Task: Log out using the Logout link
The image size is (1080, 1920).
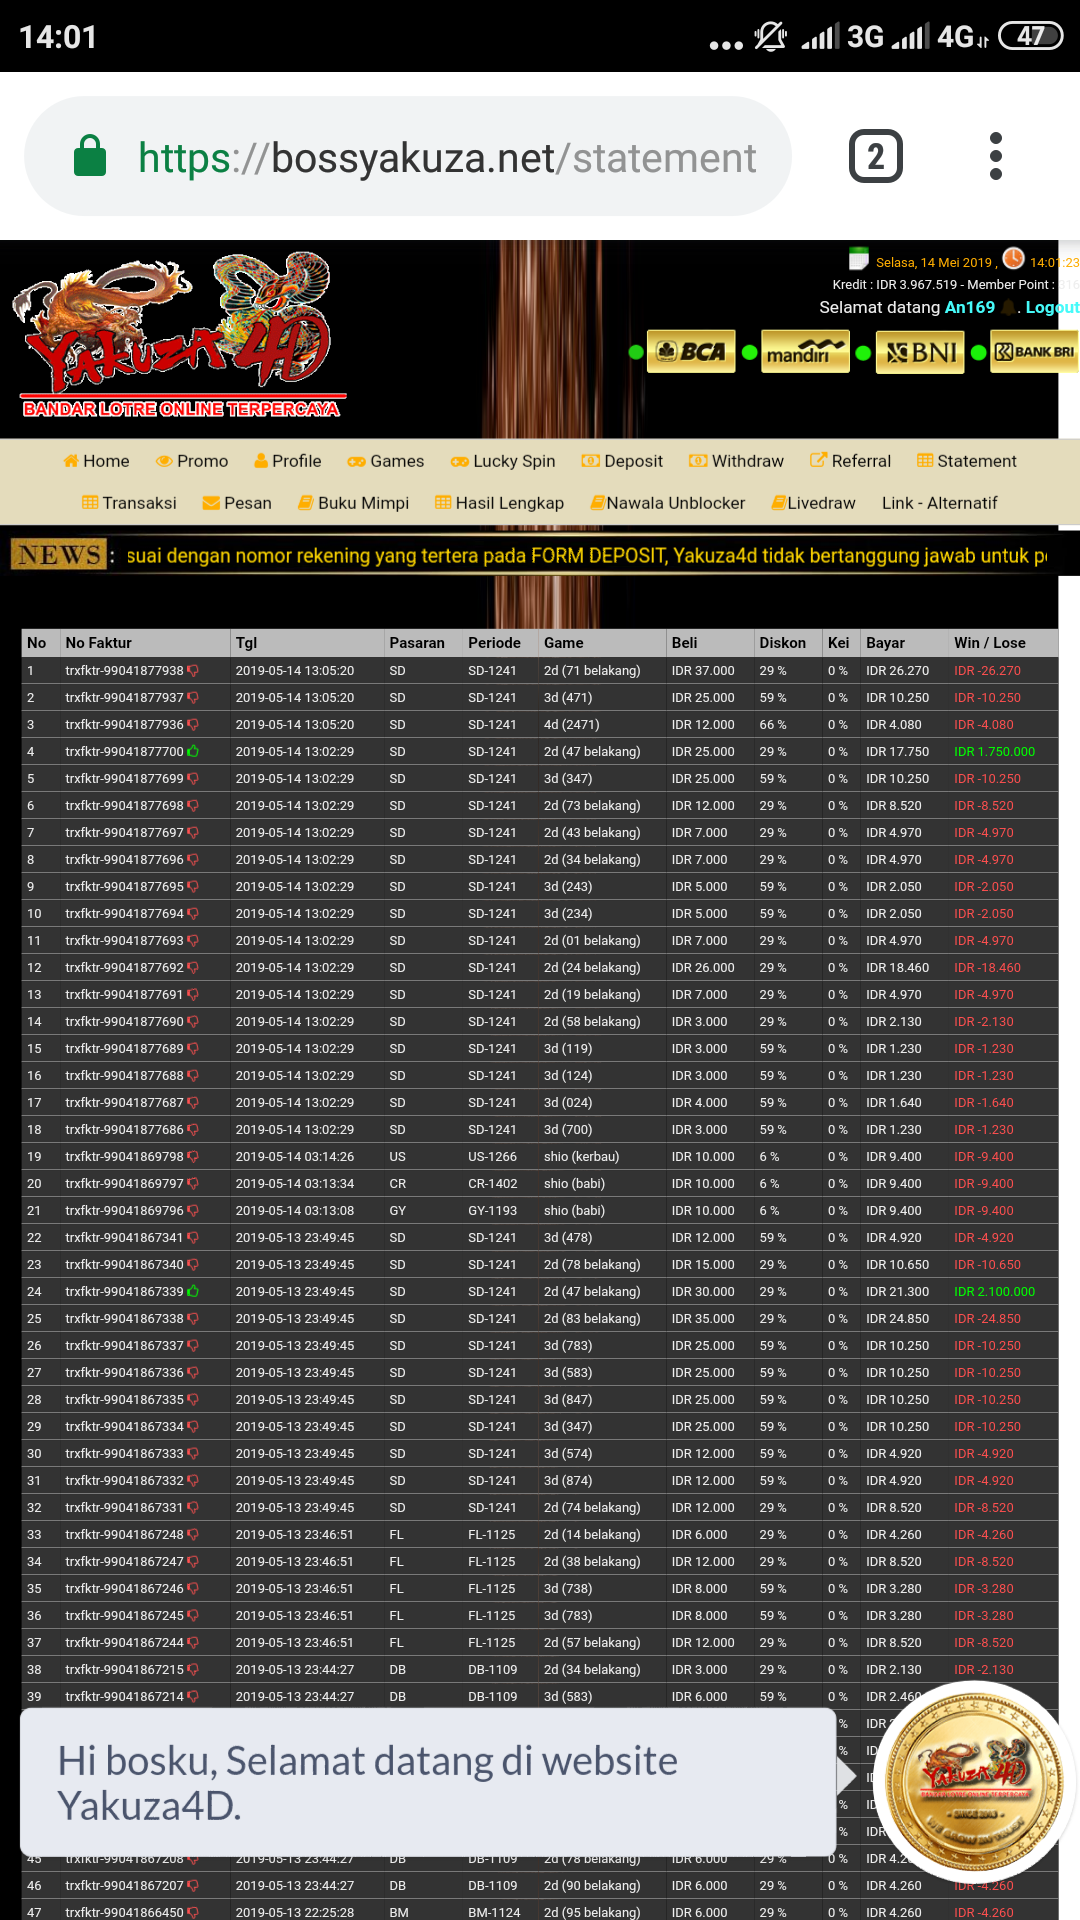Action: point(1051,307)
